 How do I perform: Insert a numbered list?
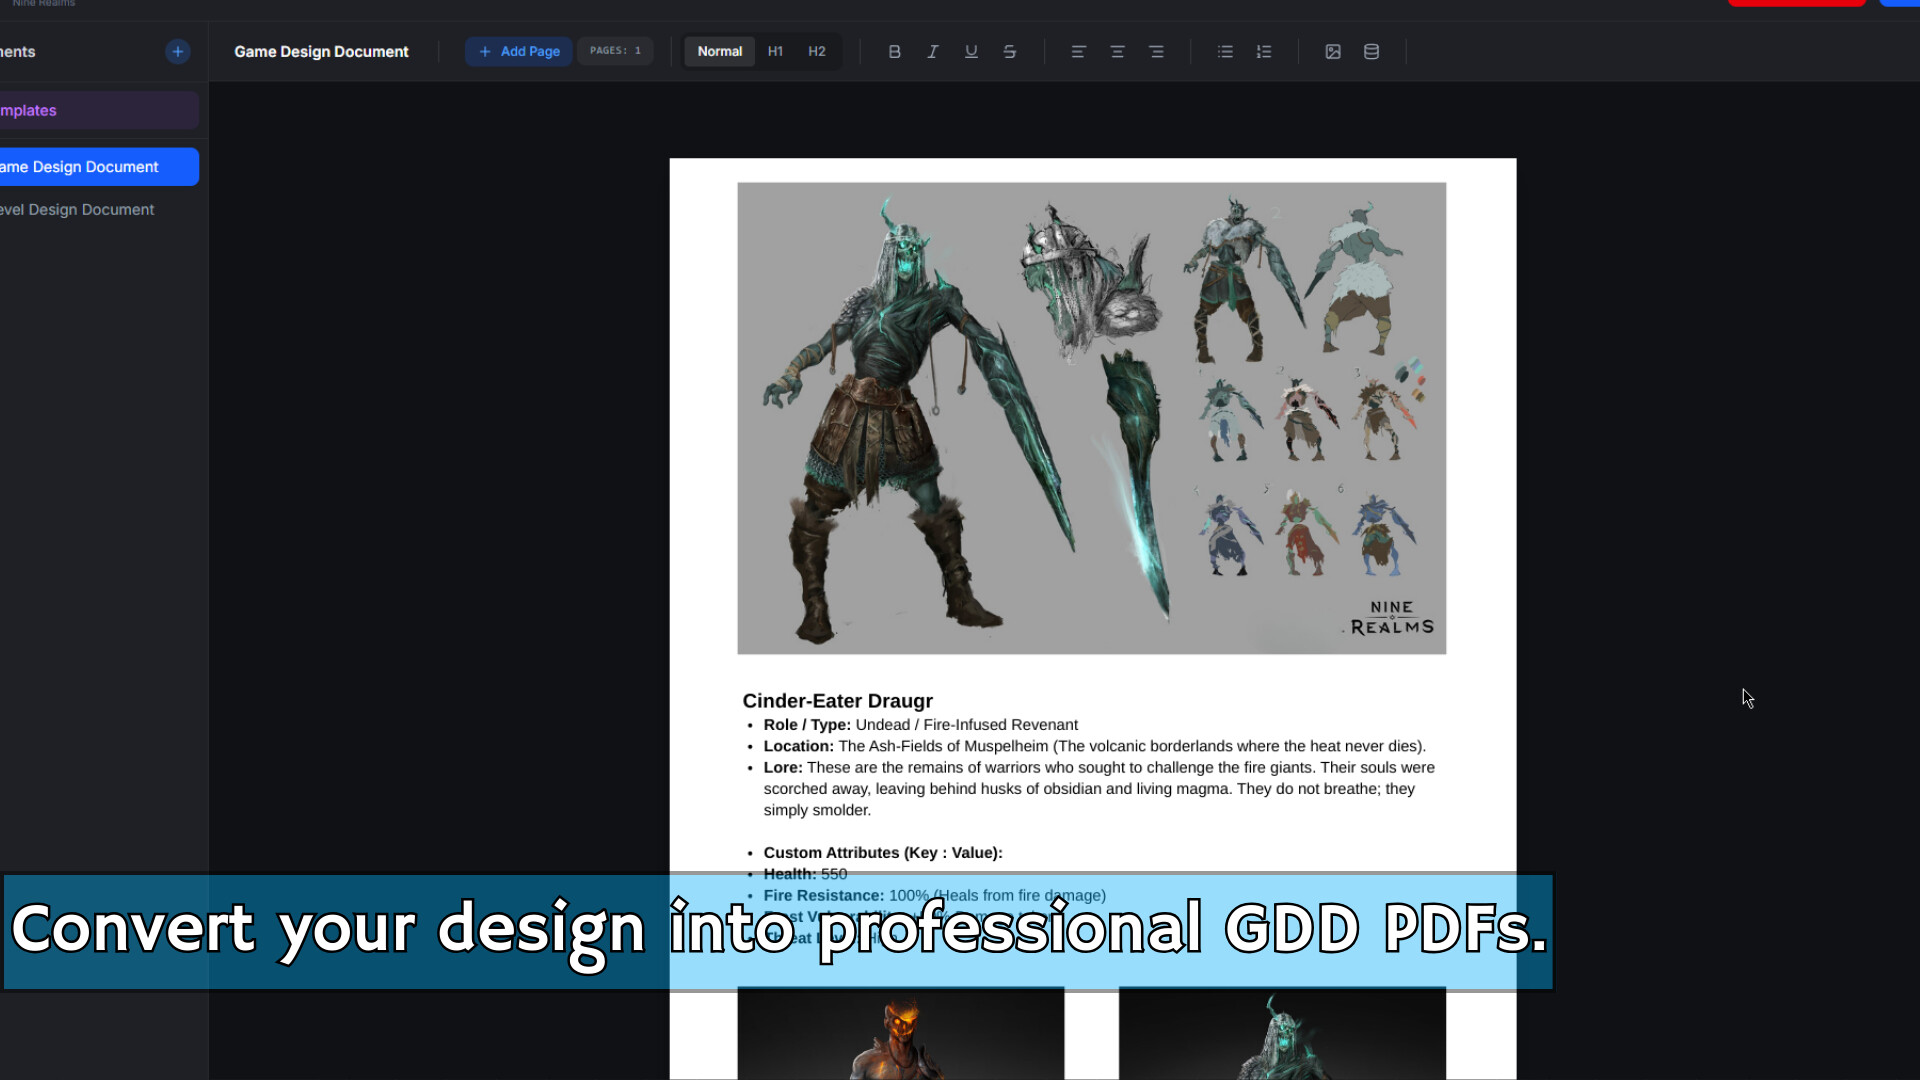[1264, 51]
